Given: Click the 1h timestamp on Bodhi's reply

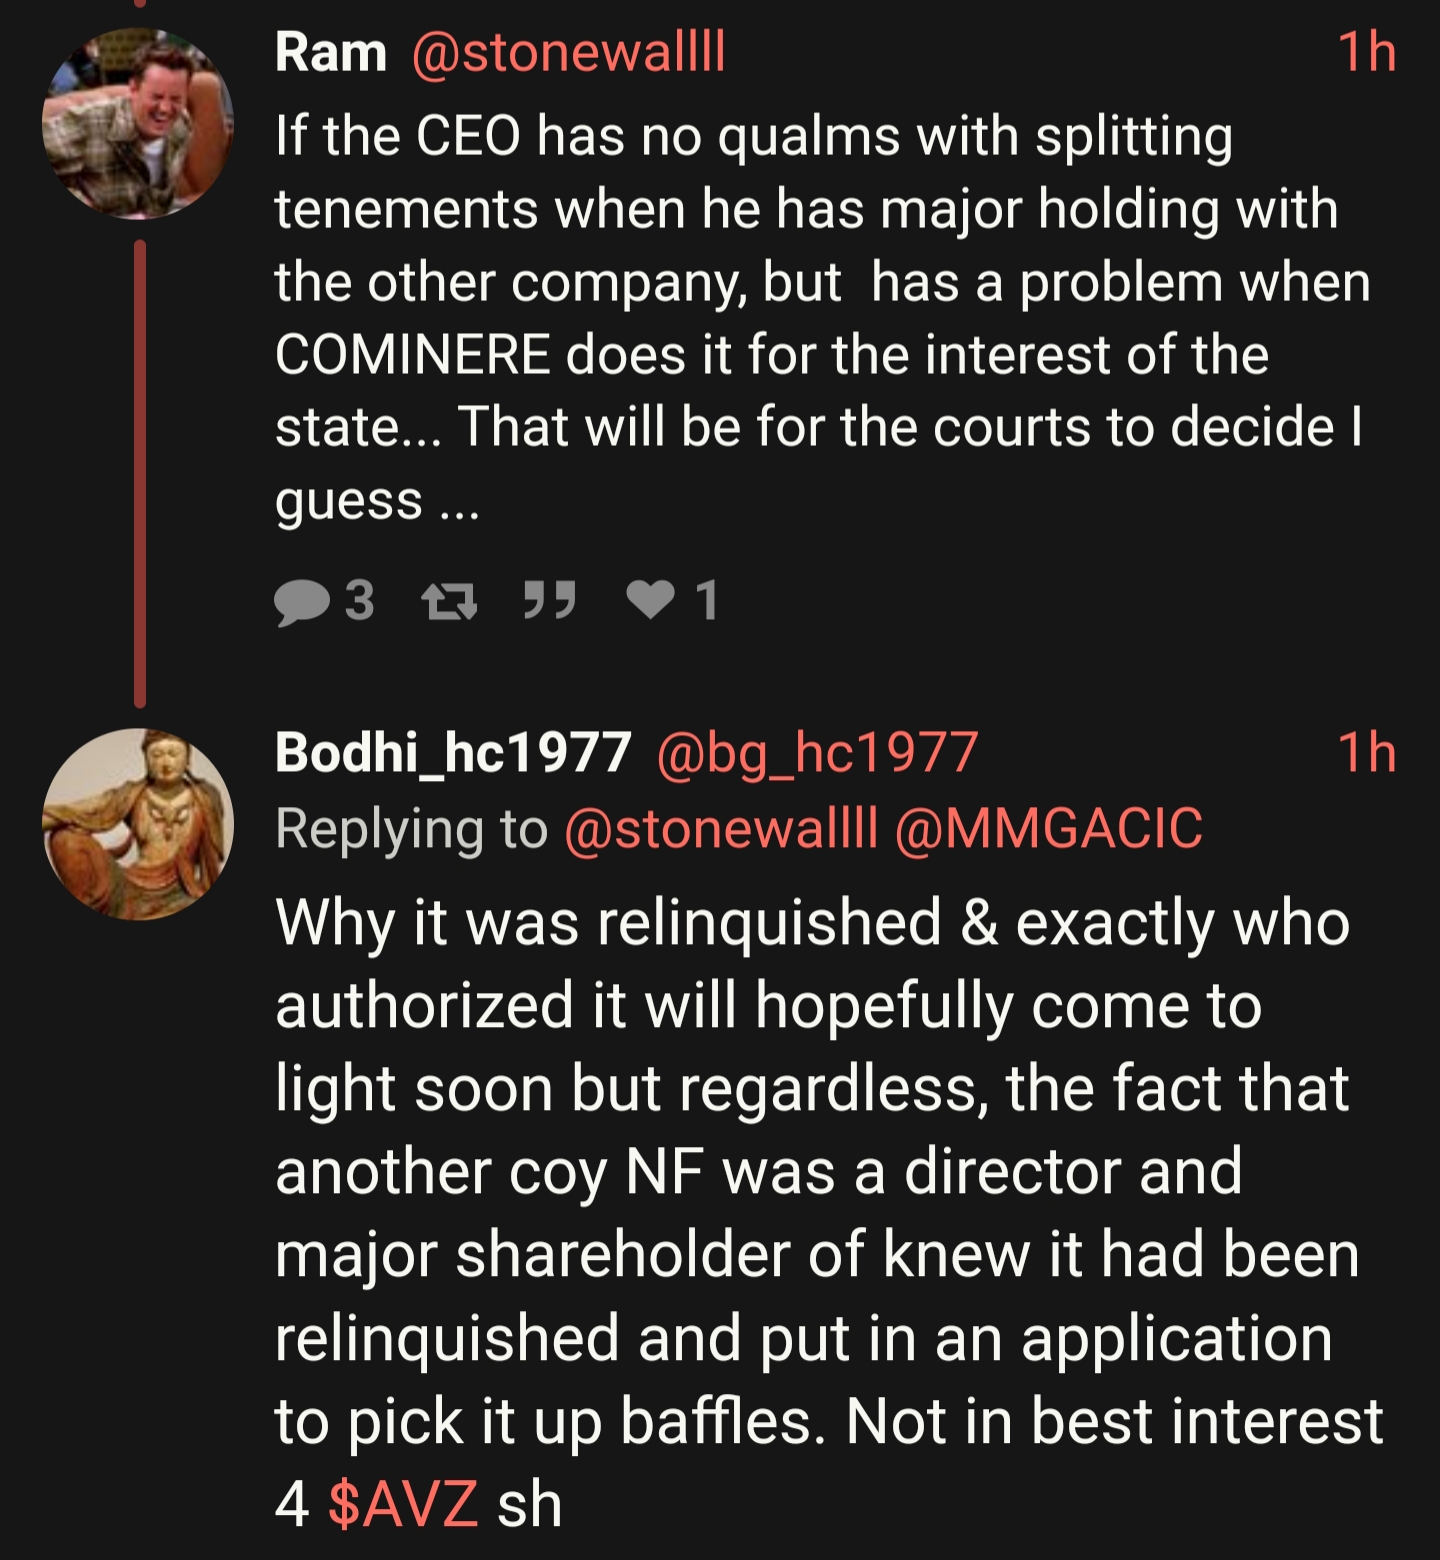Looking at the screenshot, I should click(x=1366, y=752).
